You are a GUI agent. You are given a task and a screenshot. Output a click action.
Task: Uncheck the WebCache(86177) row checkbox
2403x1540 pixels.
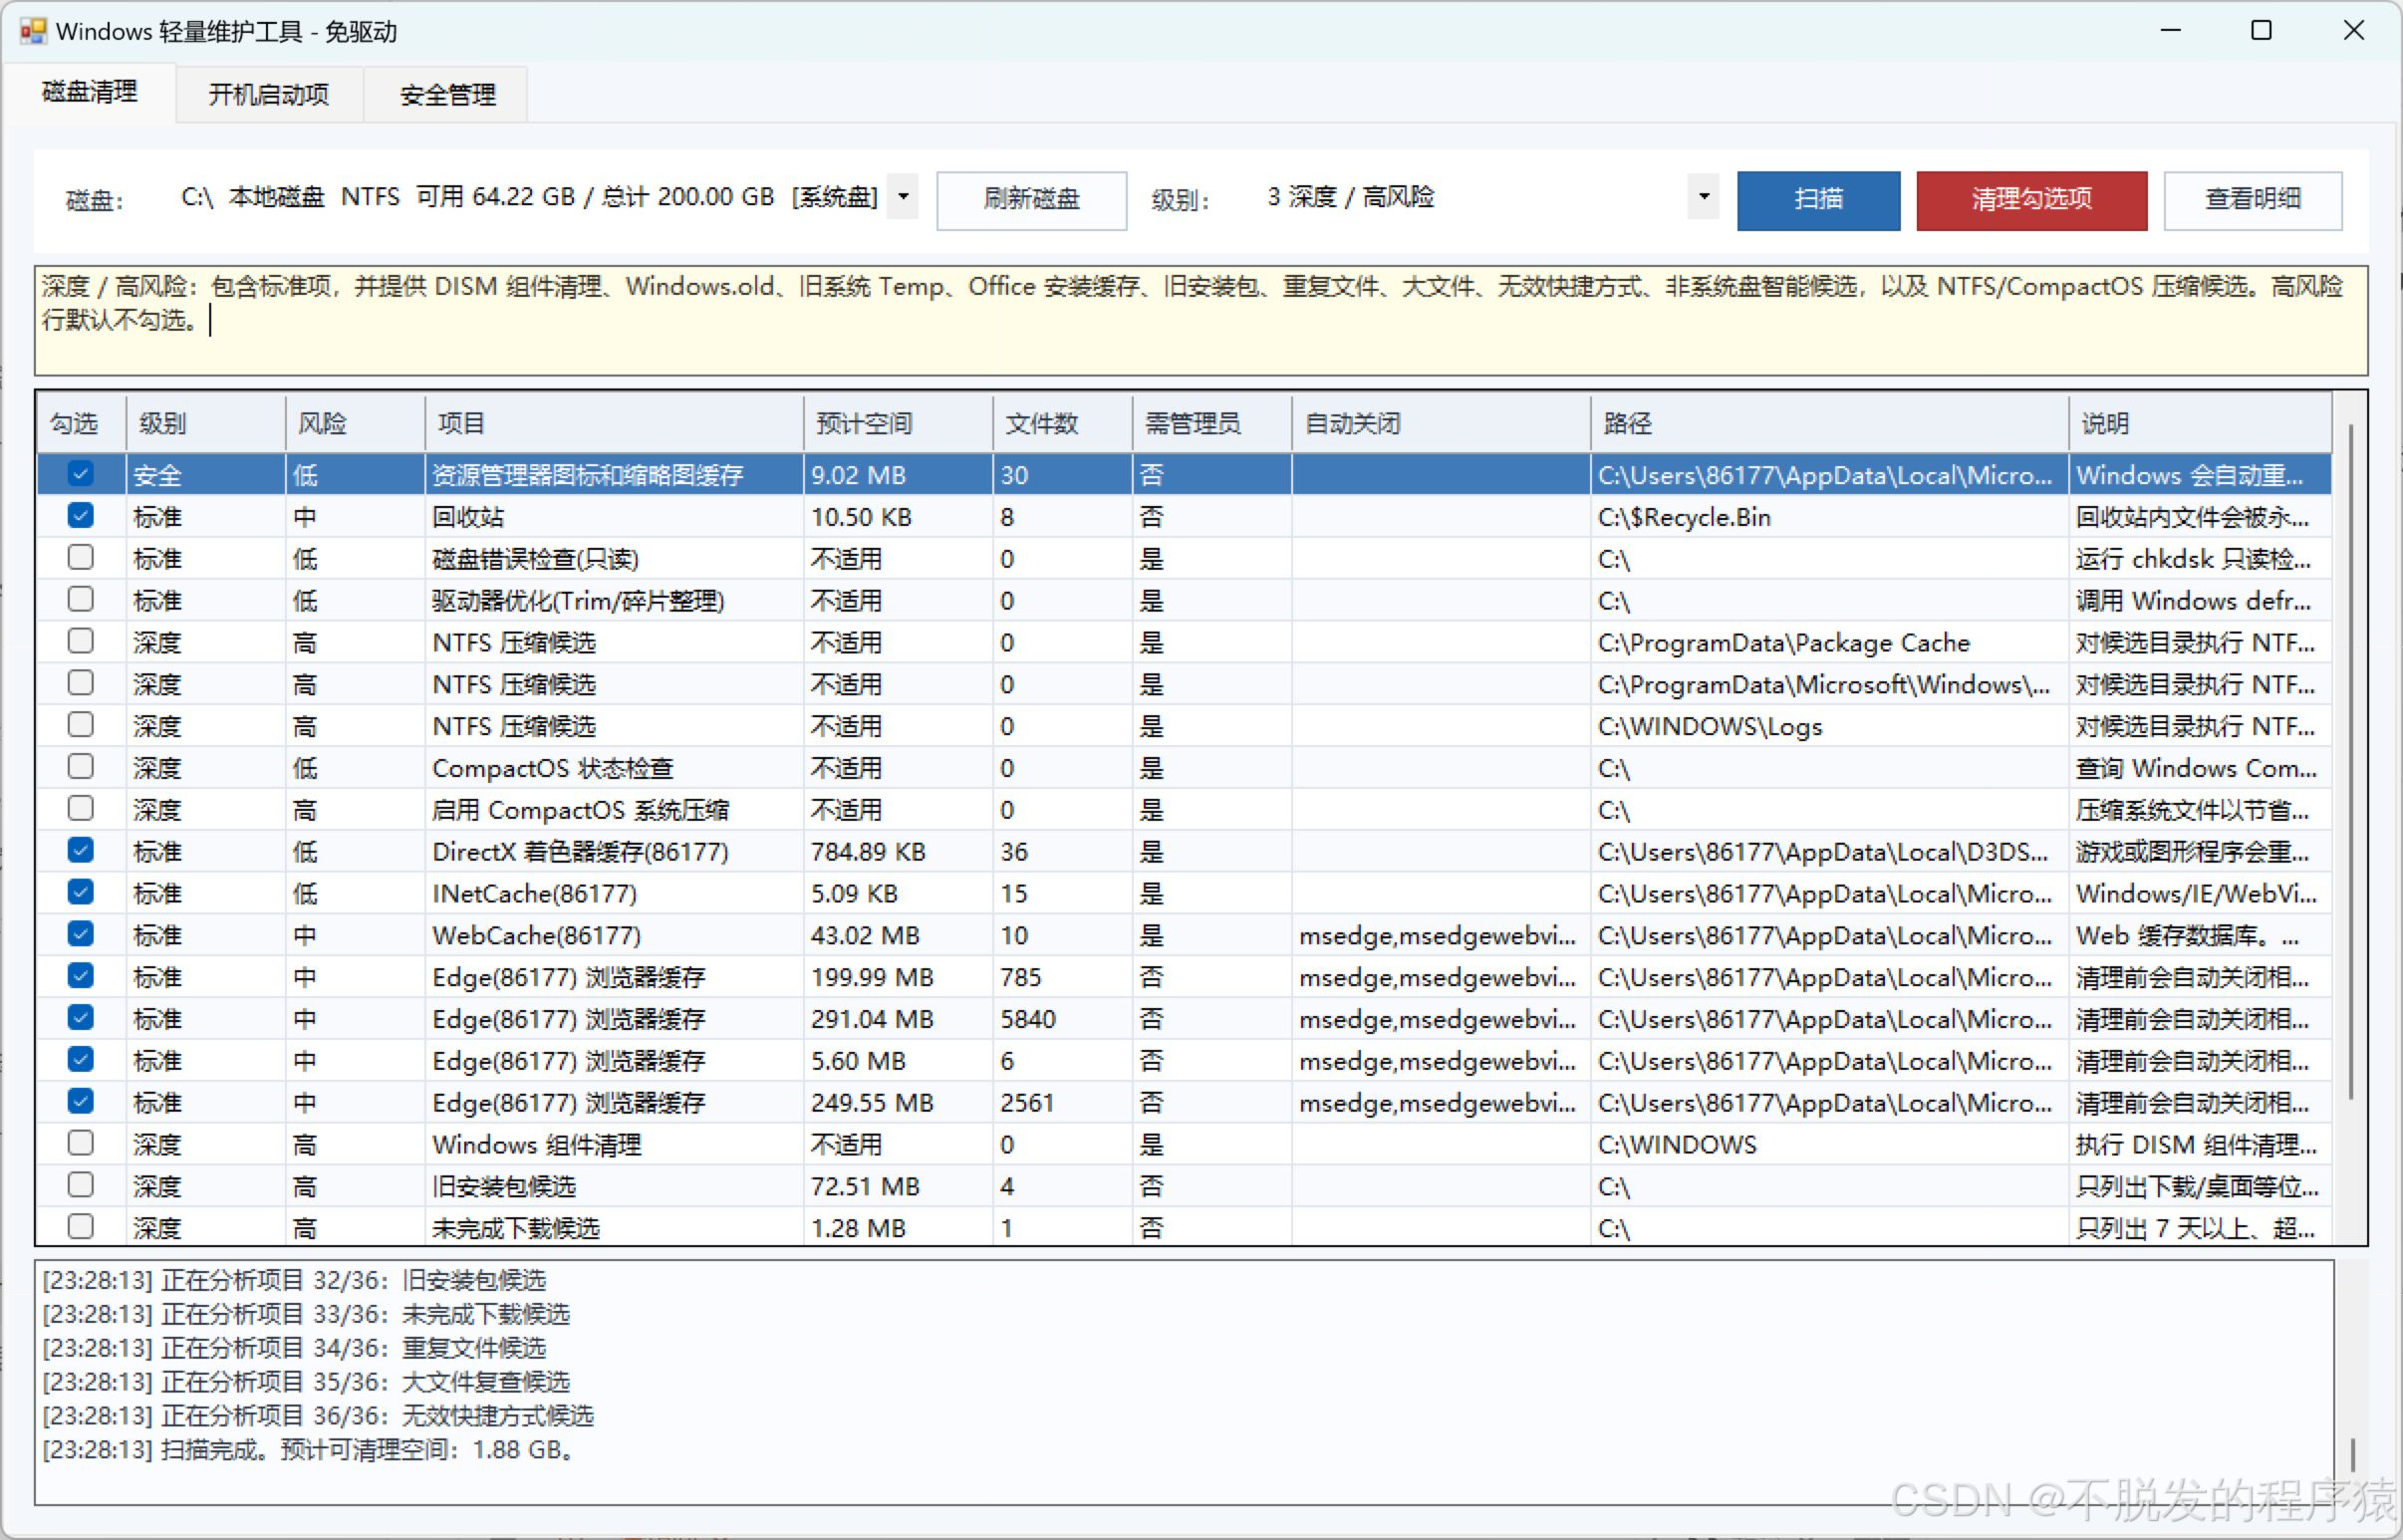[x=81, y=934]
